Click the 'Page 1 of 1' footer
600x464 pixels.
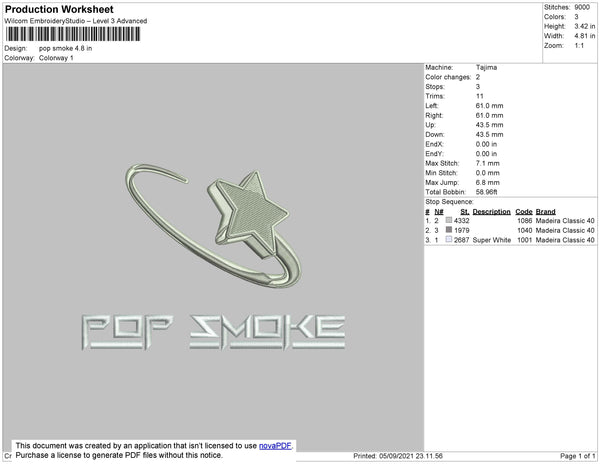tap(578, 456)
